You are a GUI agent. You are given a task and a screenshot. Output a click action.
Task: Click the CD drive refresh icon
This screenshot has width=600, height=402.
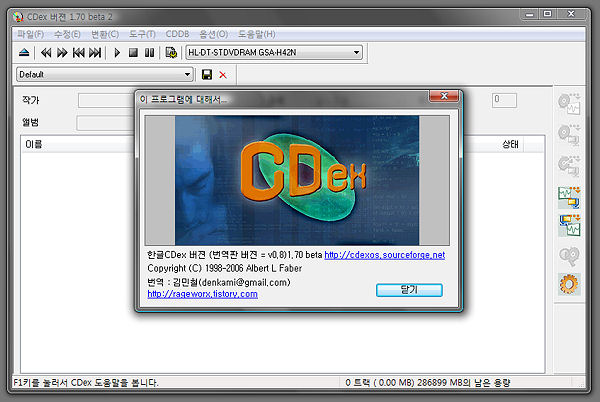pos(171,52)
